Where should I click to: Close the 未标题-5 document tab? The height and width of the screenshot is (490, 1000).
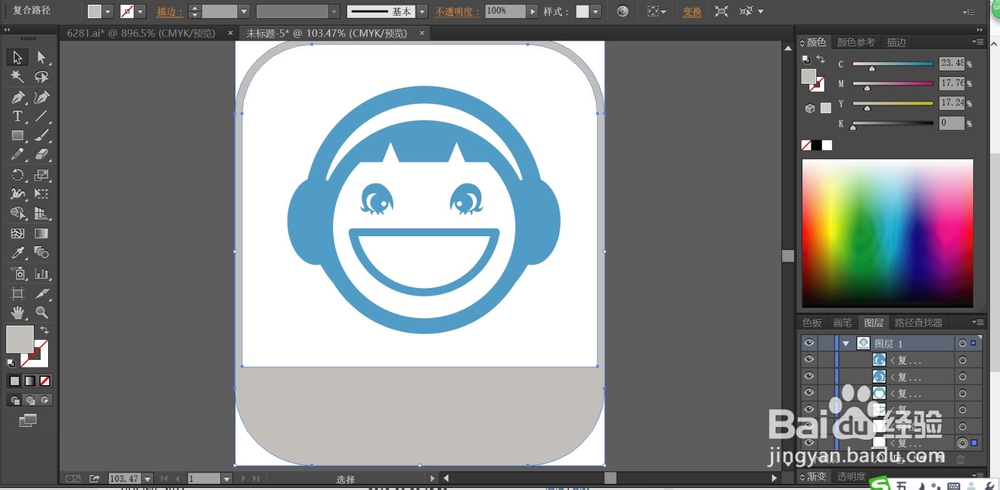pos(422,33)
